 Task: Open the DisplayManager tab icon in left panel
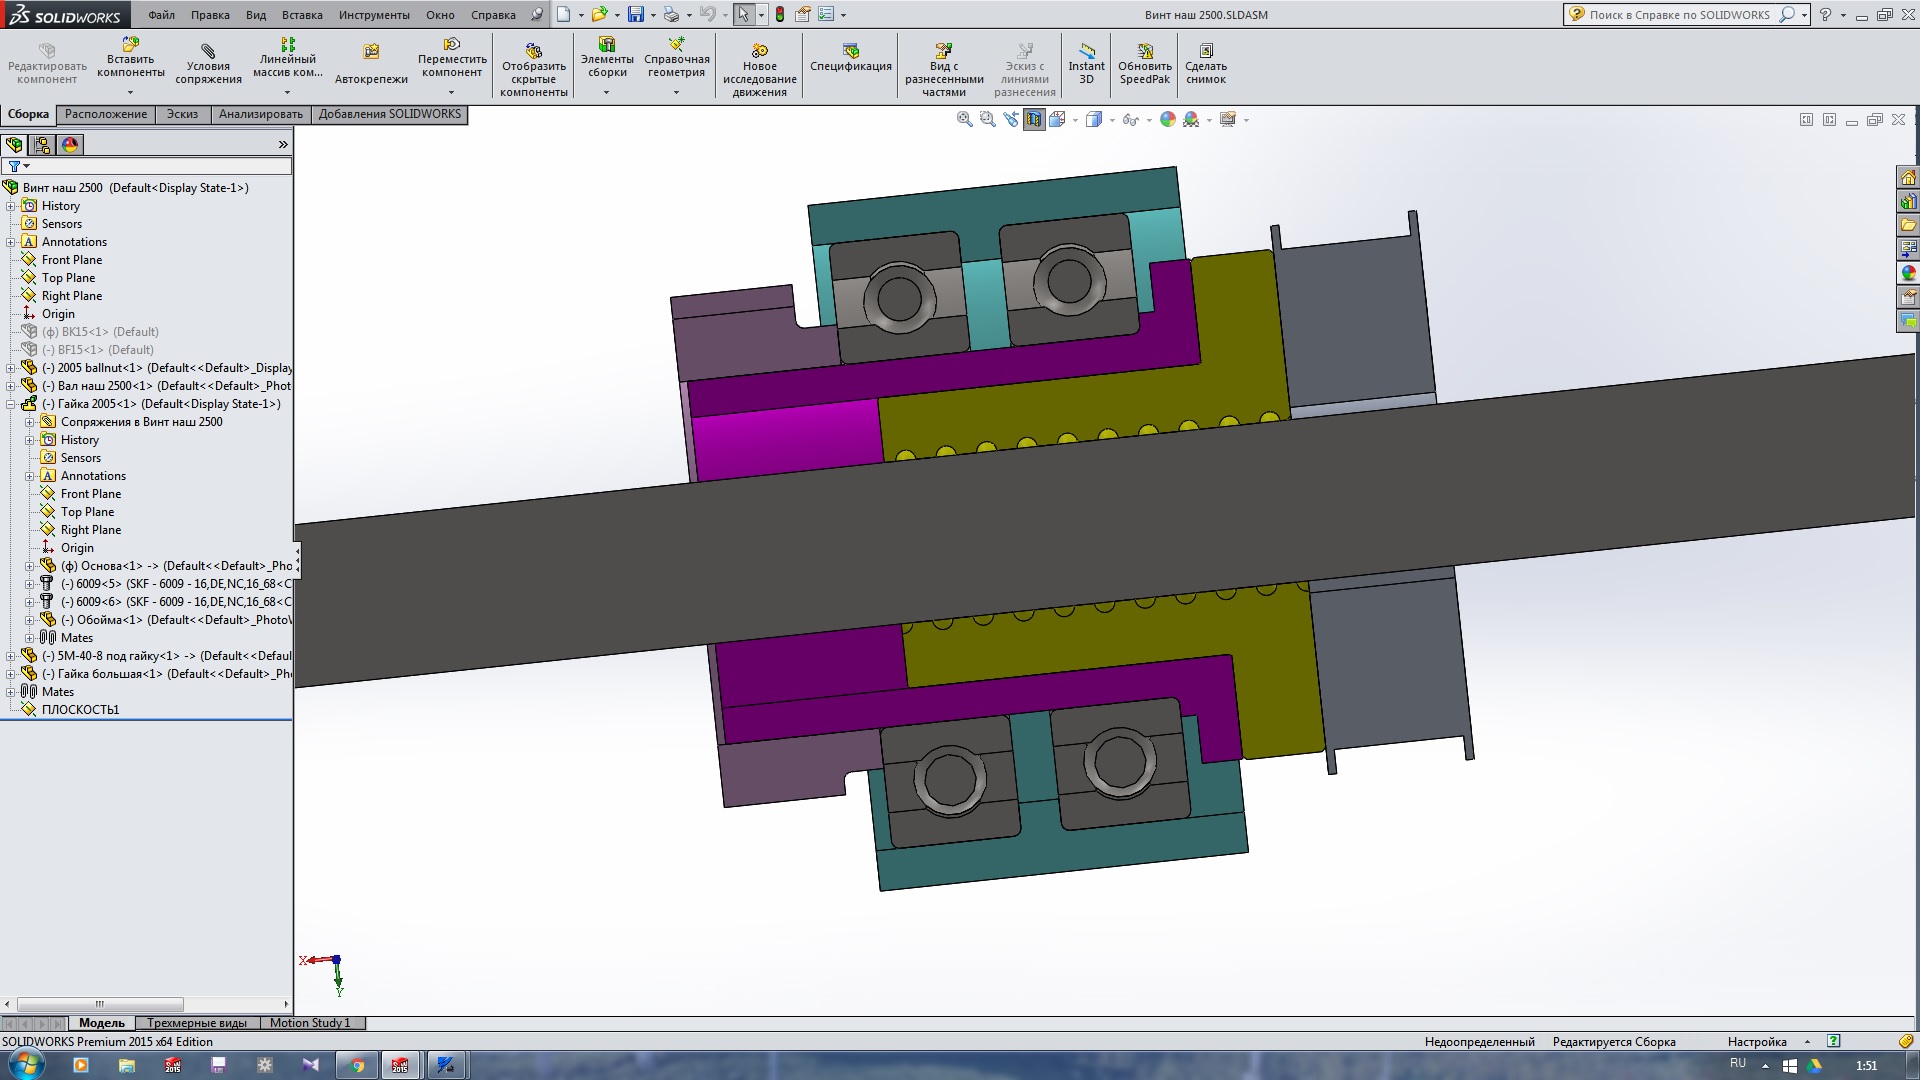(x=70, y=145)
